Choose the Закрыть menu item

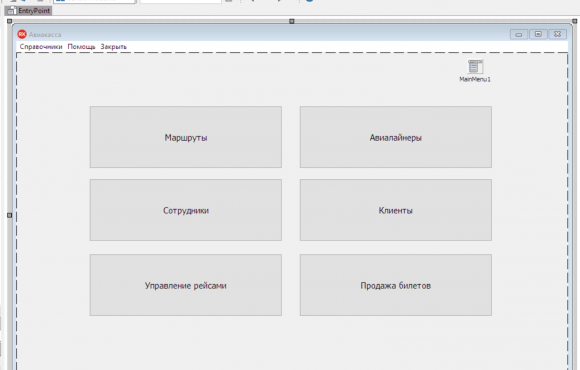point(114,47)
